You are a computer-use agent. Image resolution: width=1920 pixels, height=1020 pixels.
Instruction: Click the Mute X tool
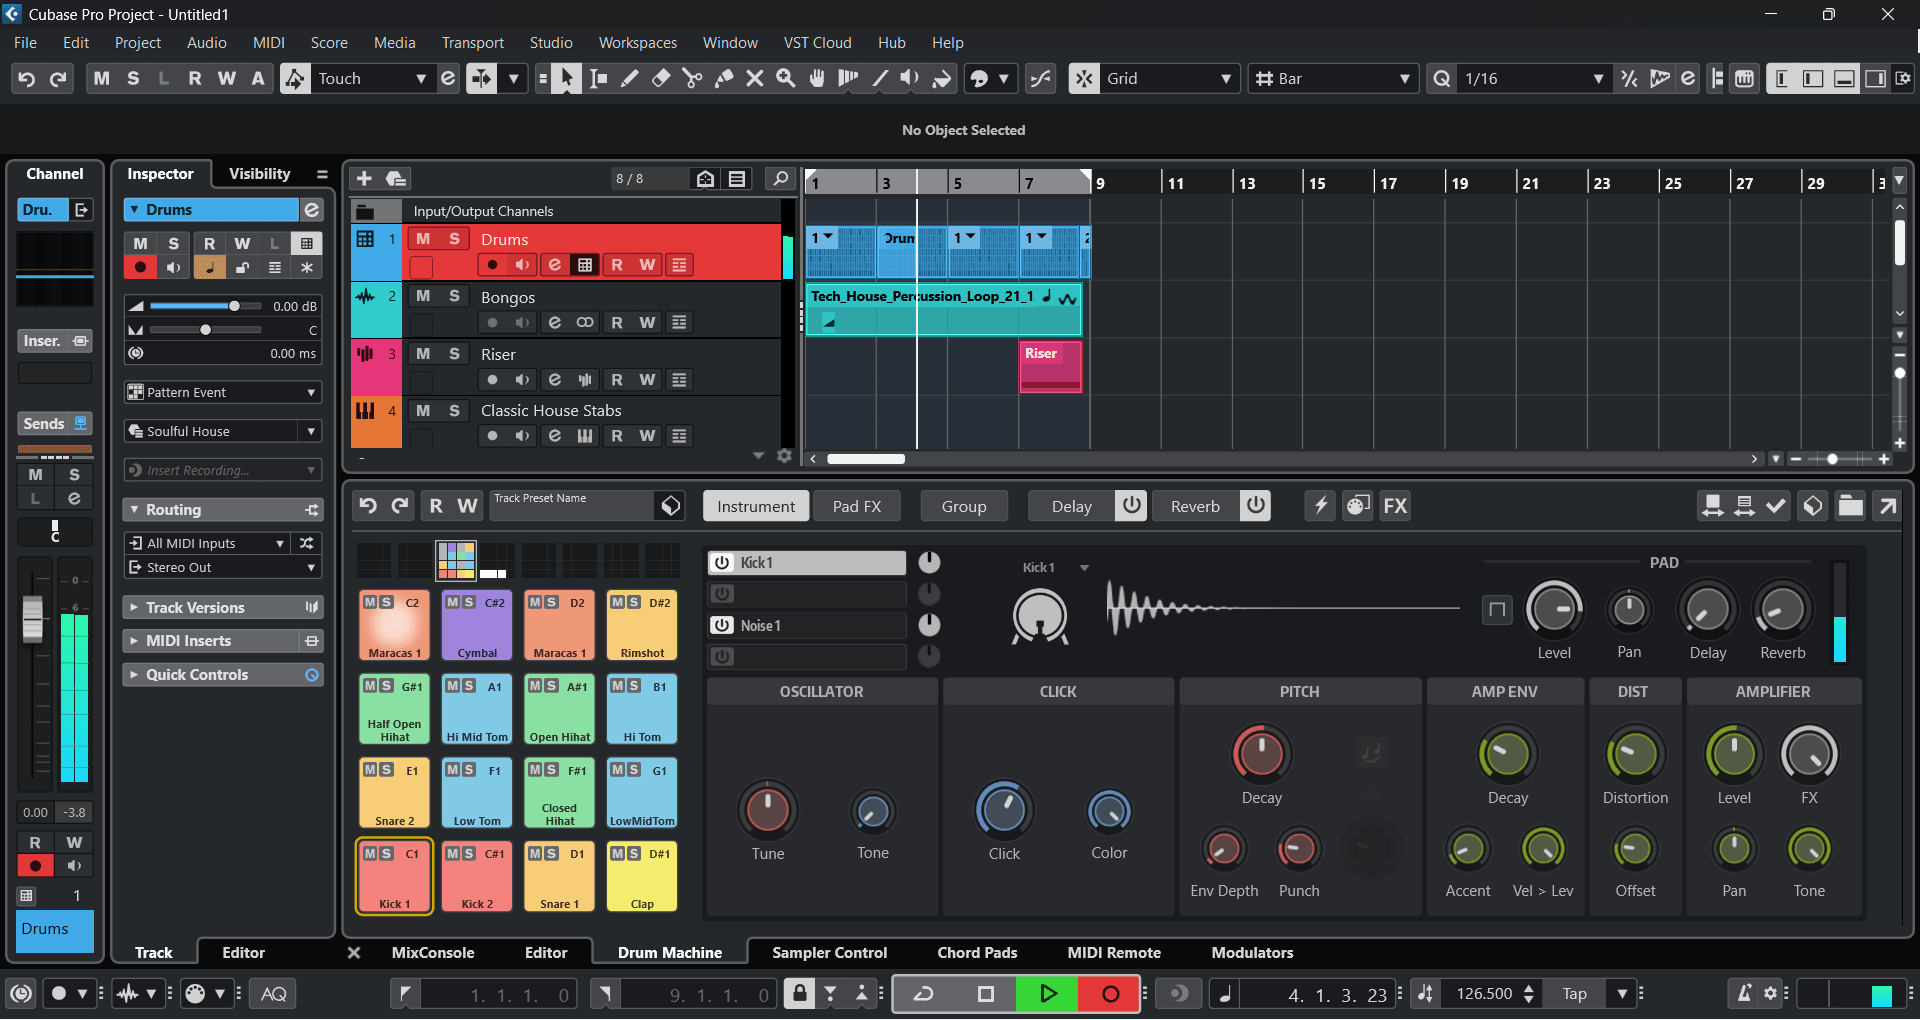point(754,79)
